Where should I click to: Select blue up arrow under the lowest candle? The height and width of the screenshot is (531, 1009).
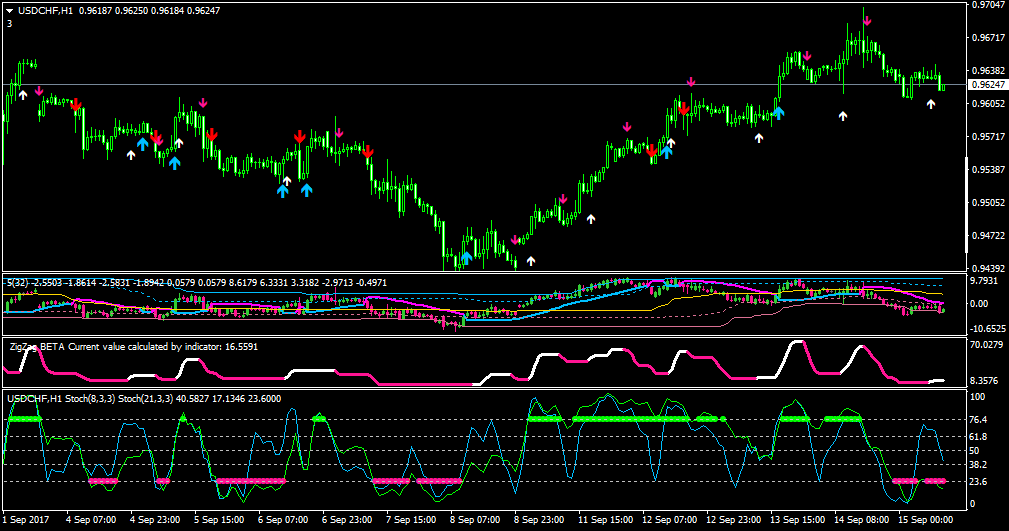coord(467,258)
